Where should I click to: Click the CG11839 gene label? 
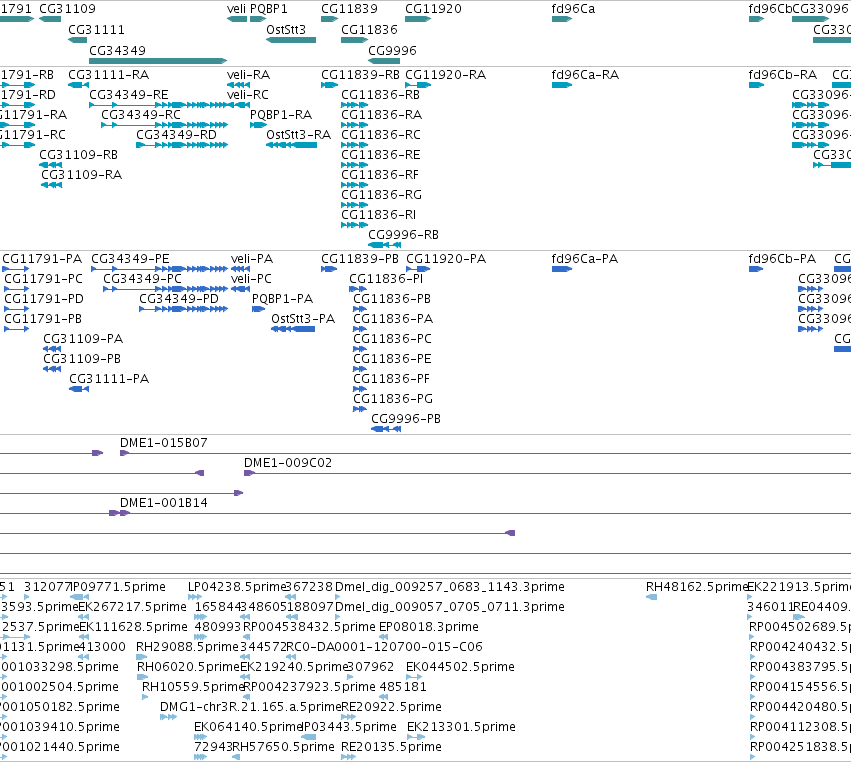tap(349, 9)
